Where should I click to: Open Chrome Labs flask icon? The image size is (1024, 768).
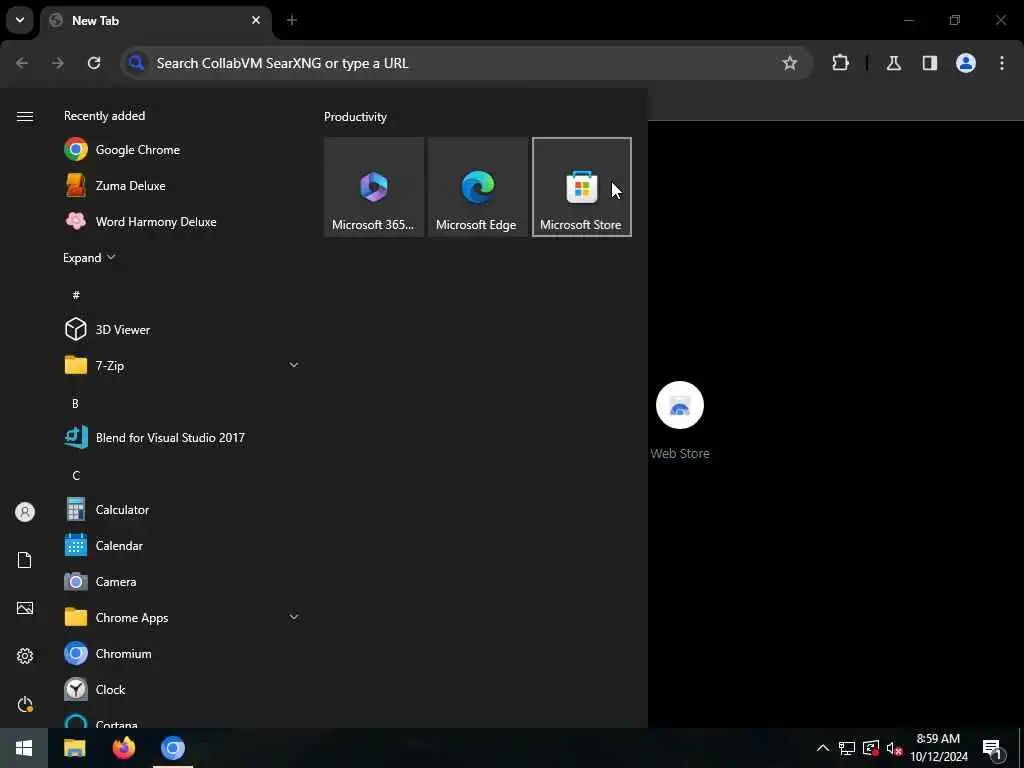tap(894, 63)
